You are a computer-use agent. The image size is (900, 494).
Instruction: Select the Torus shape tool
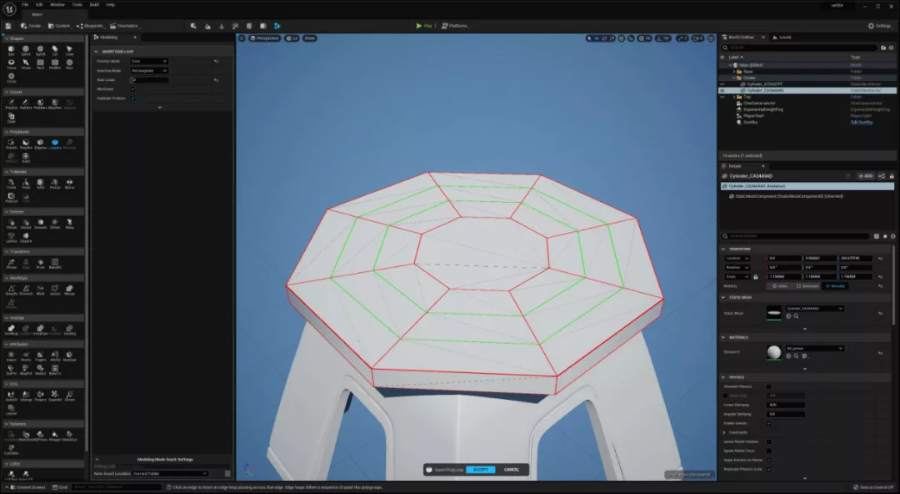(x=11, y=64)
